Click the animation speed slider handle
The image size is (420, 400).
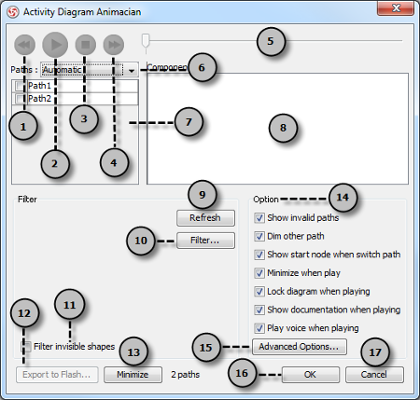[146, 41]
